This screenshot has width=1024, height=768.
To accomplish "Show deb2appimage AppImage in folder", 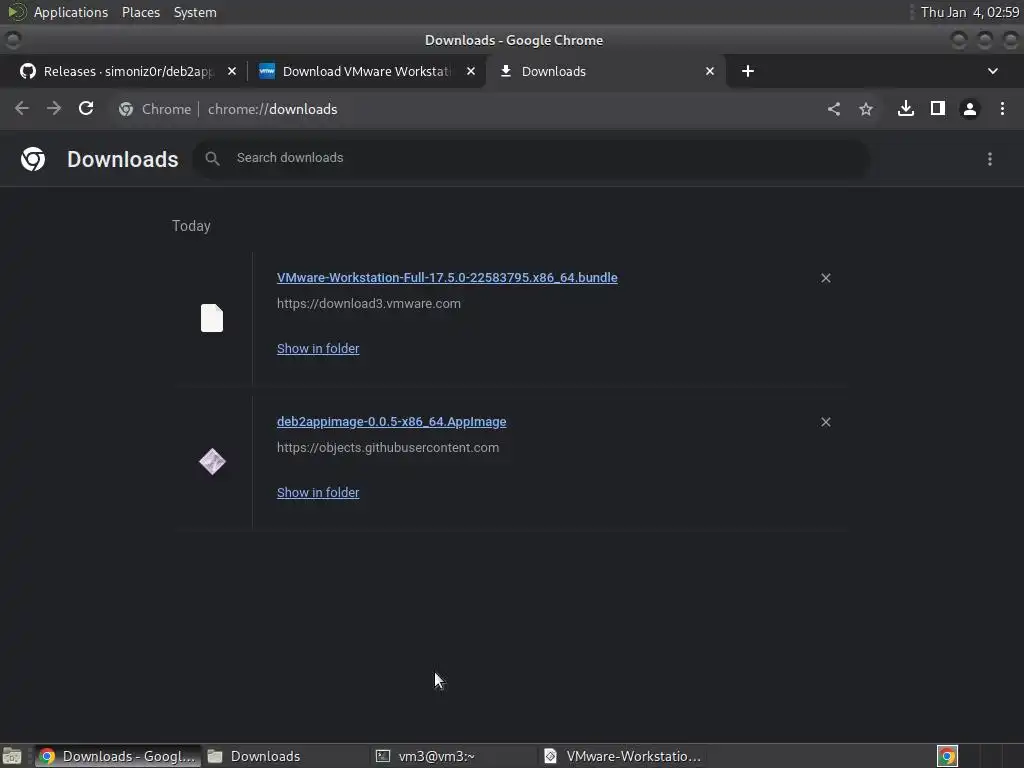I will pyautogui.click(x=318, y=492).
